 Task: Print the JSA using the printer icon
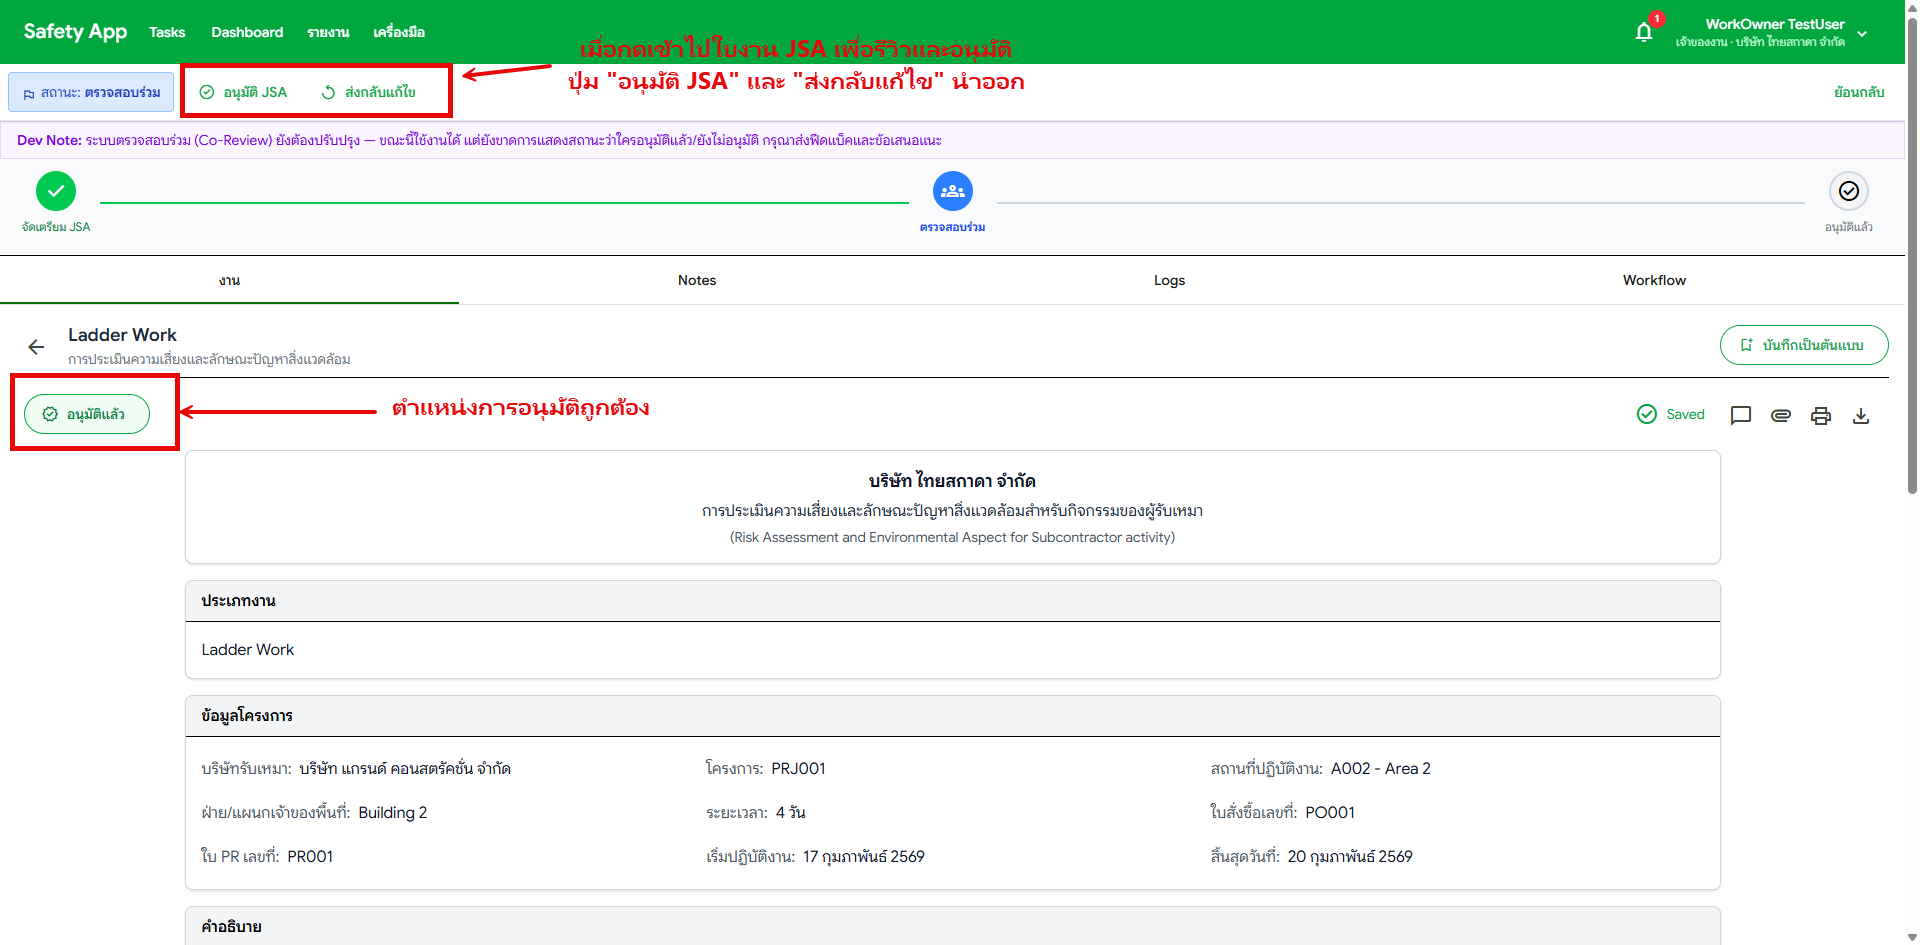[x=1820, y=415]
